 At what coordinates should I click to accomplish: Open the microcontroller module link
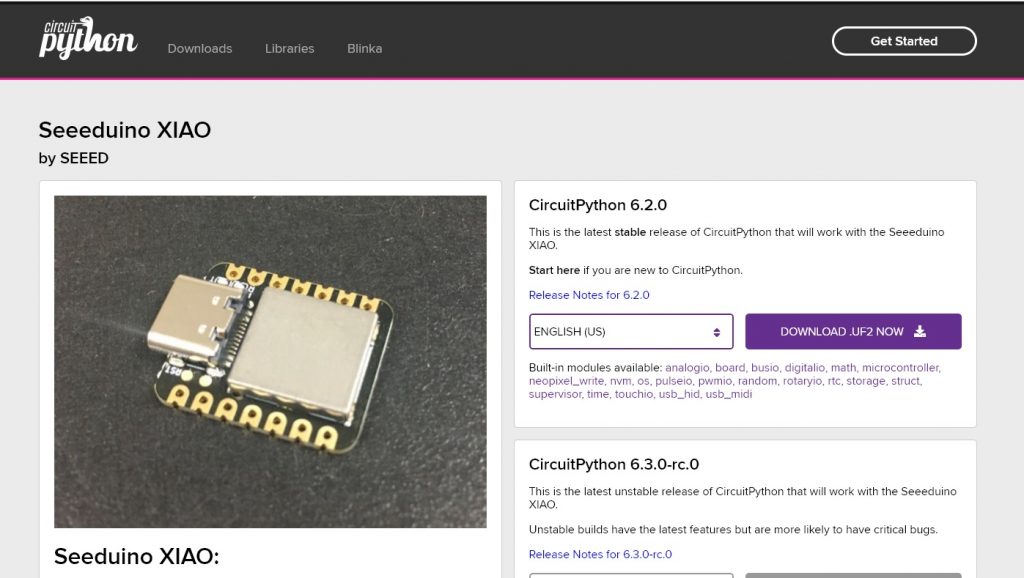coord(901,368)
